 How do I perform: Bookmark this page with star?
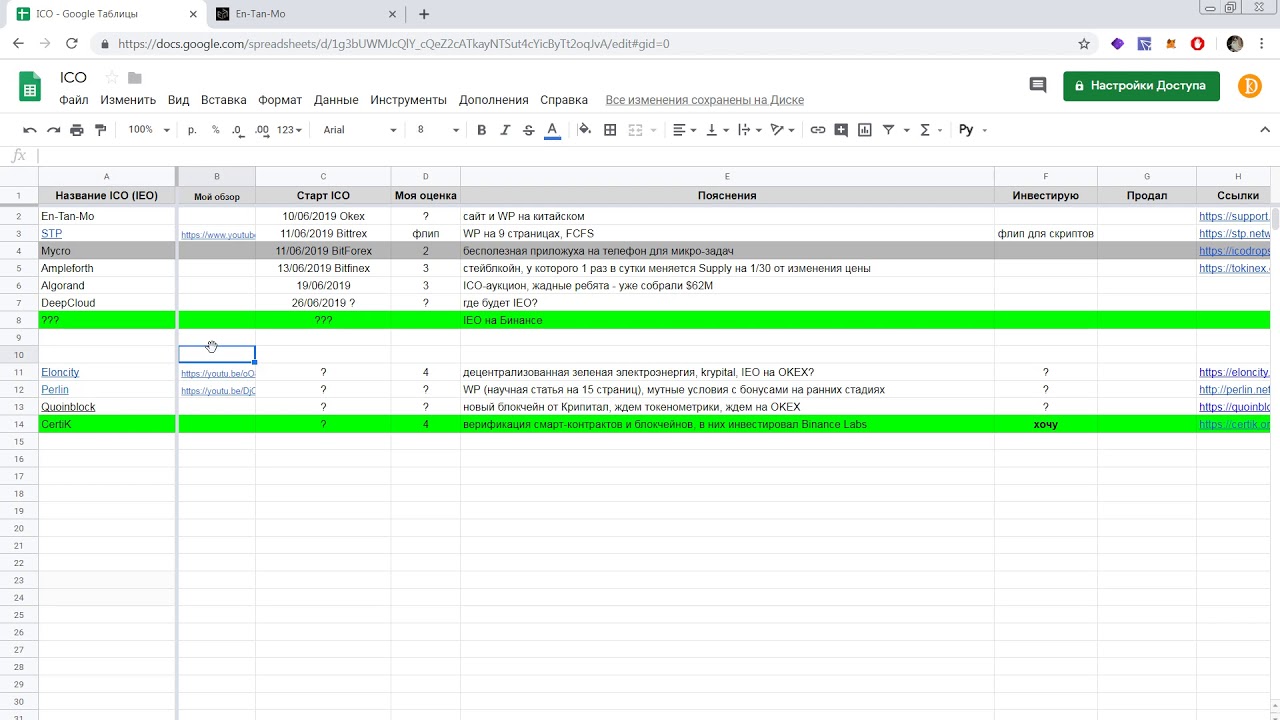[1084, 44]
